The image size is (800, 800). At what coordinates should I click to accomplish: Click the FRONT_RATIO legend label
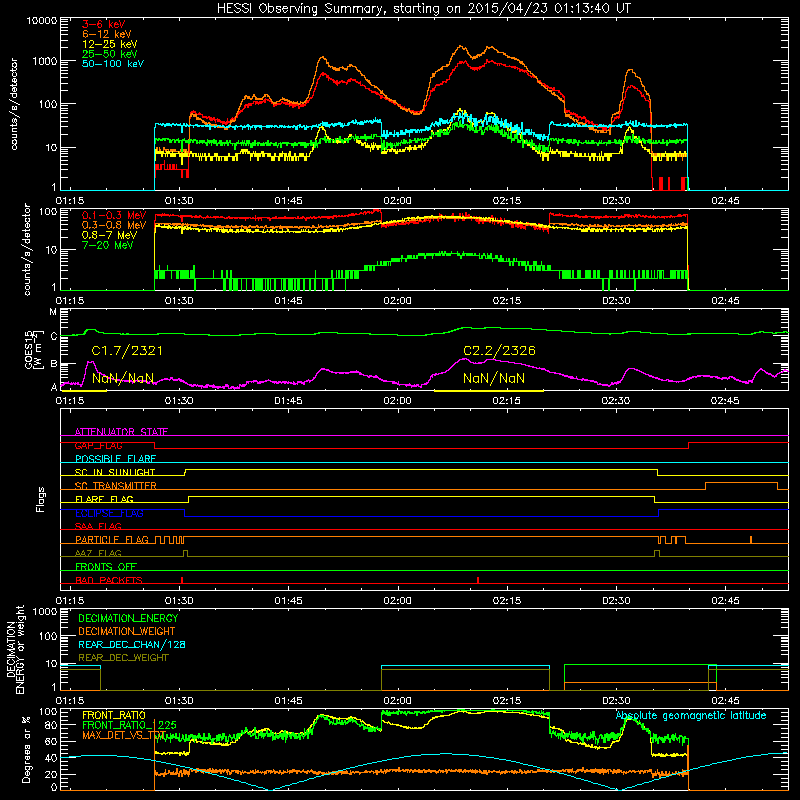point(114,715)
